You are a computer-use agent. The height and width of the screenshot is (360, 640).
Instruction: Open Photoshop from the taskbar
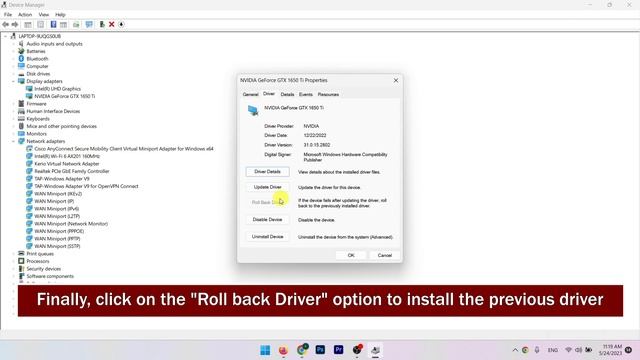pos(320,350)
